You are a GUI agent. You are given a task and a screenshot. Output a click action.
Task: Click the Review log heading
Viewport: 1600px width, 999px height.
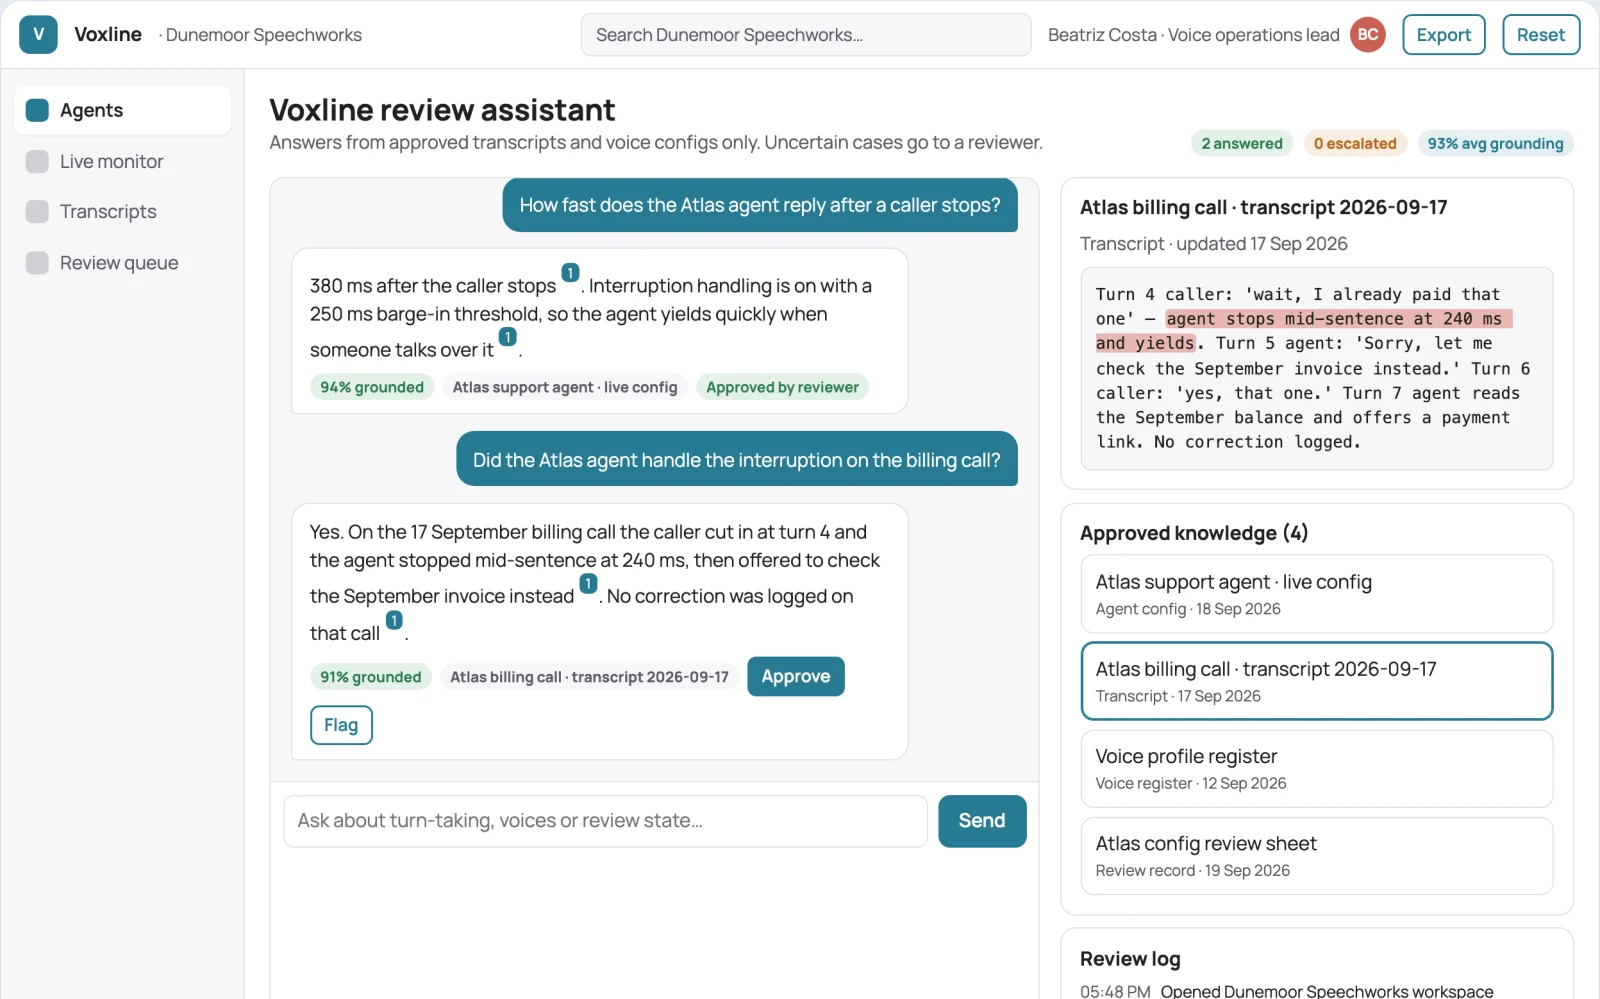[x=1130, y=959]
